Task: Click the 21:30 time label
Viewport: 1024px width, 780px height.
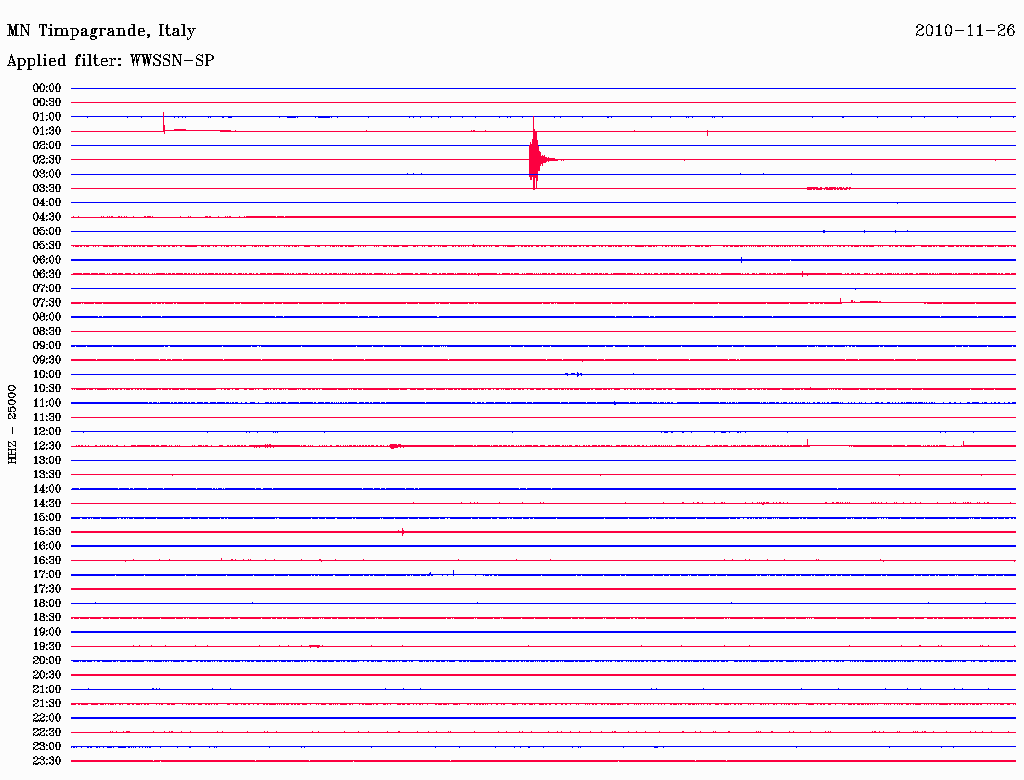Action: [x=46, y=704]
